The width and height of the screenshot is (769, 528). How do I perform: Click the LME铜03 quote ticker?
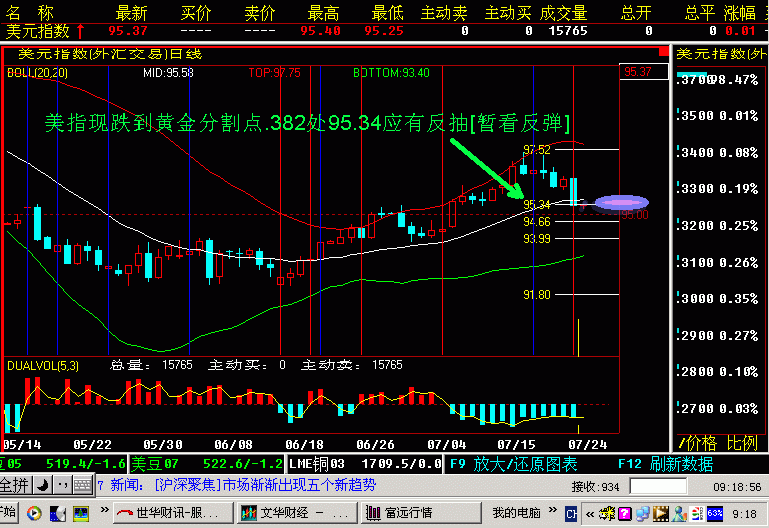click(365, 464)
